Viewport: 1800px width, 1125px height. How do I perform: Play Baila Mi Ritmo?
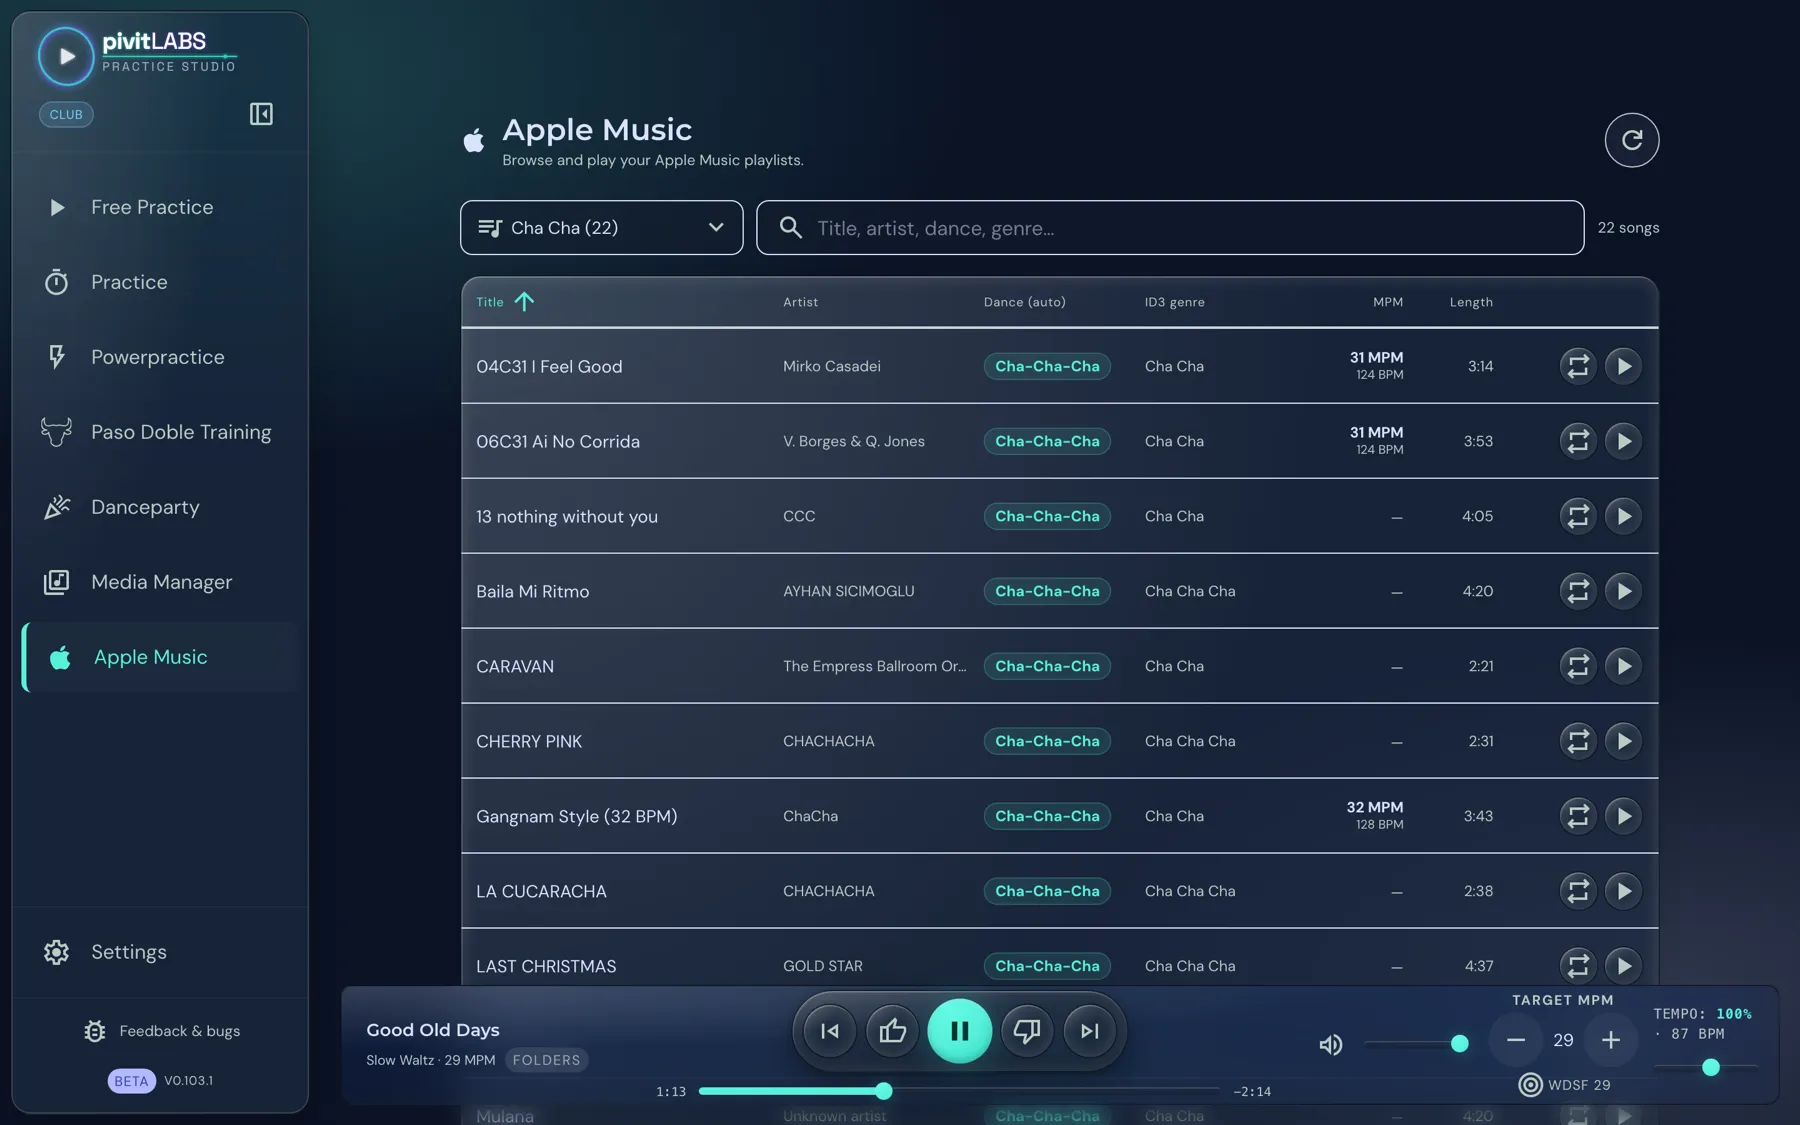(x=1623, y=591)
